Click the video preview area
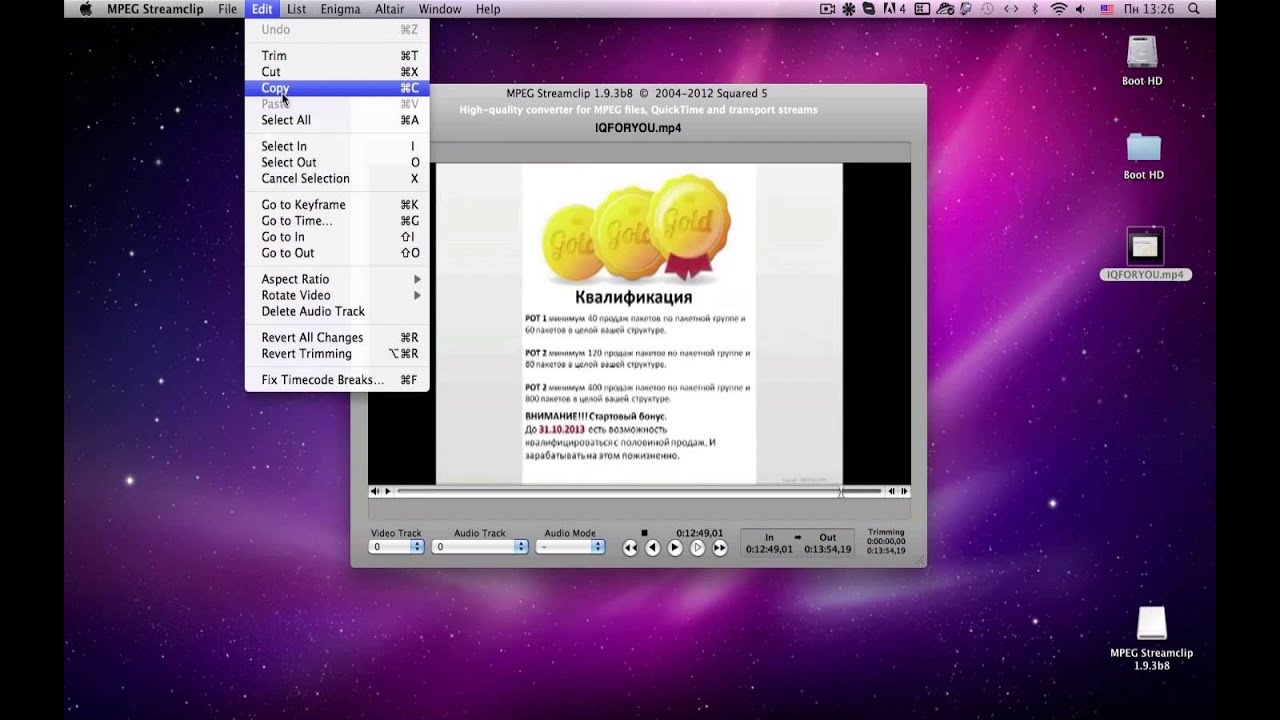 point(639,323)
